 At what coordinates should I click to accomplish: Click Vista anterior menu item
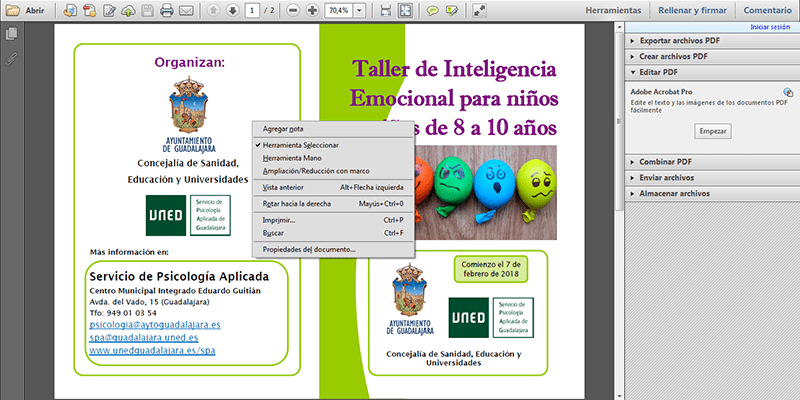333,187
